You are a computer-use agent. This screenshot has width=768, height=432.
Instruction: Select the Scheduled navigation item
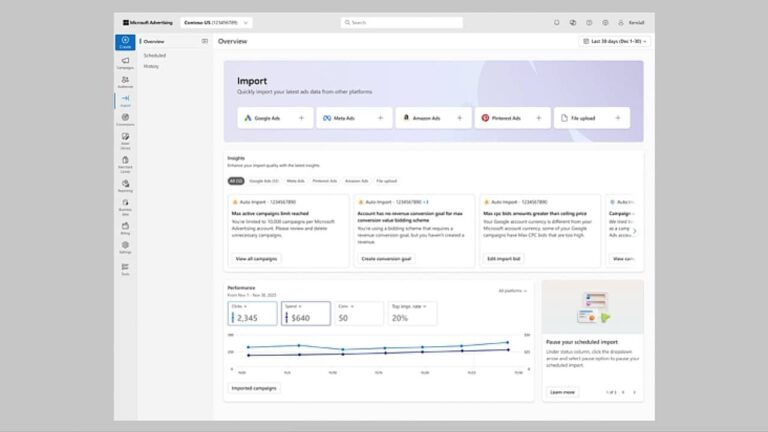[x=155, y=55]
